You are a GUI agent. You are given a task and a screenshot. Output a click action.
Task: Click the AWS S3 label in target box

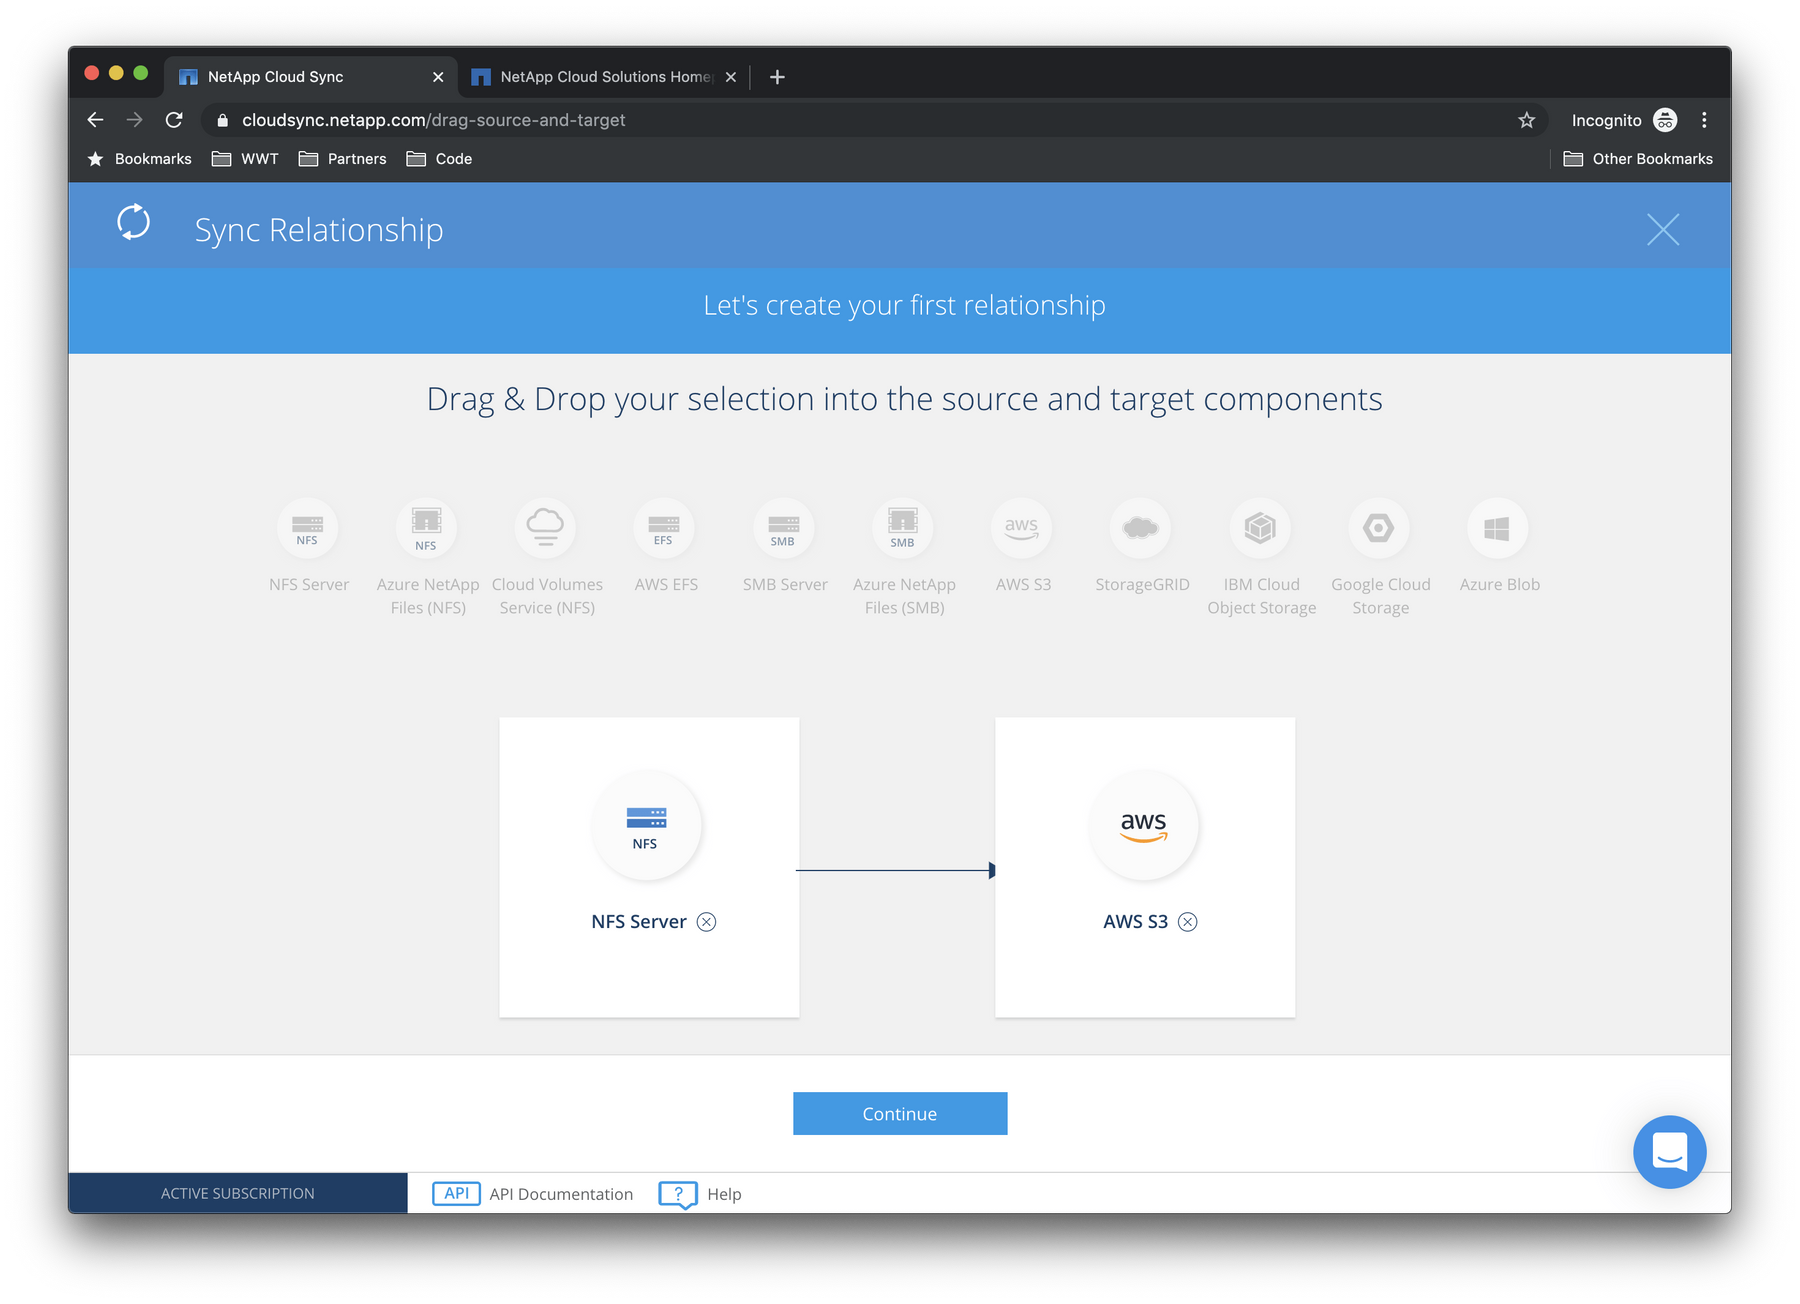(1135, 922)
